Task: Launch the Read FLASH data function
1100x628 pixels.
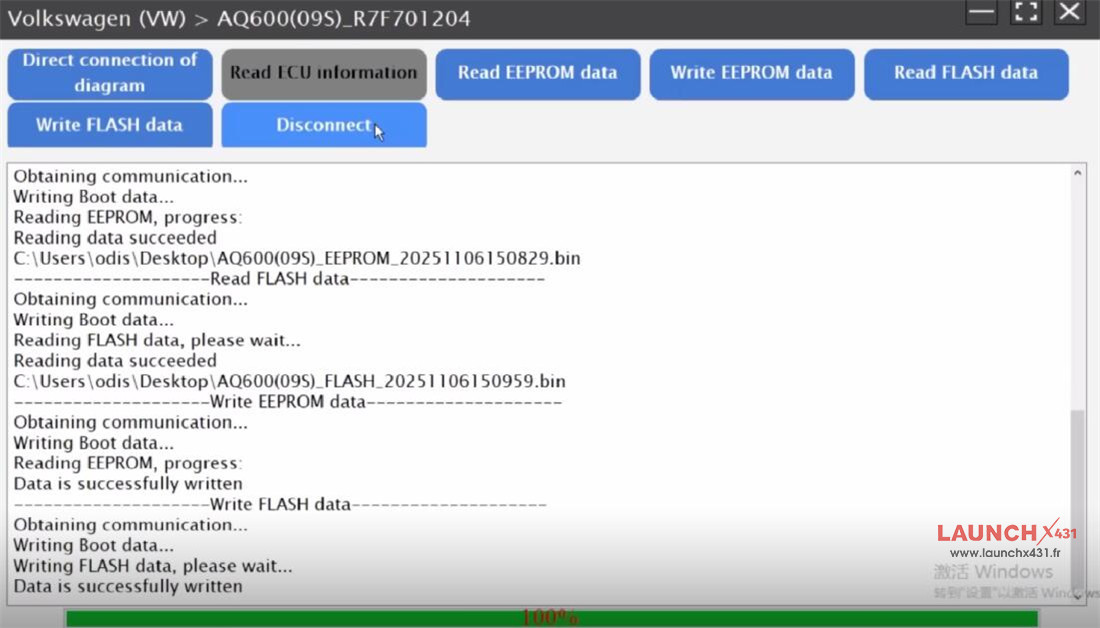Action: point(965,73)
